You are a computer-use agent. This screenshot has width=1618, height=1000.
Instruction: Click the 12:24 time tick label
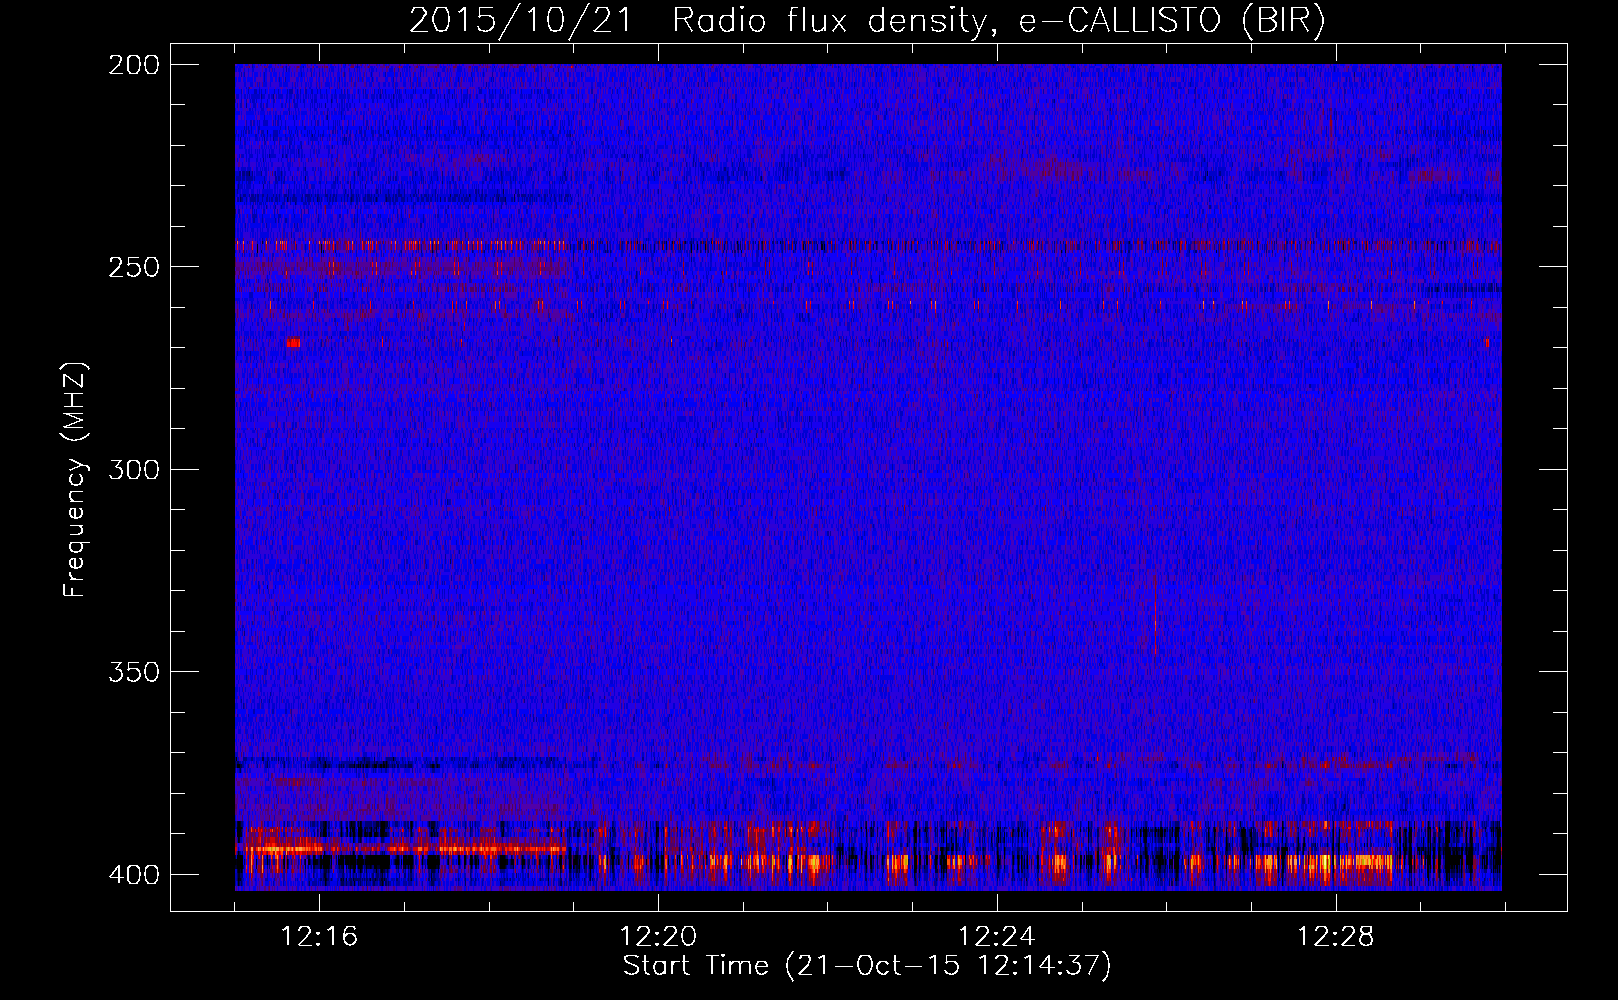click(x=997, y=937)
